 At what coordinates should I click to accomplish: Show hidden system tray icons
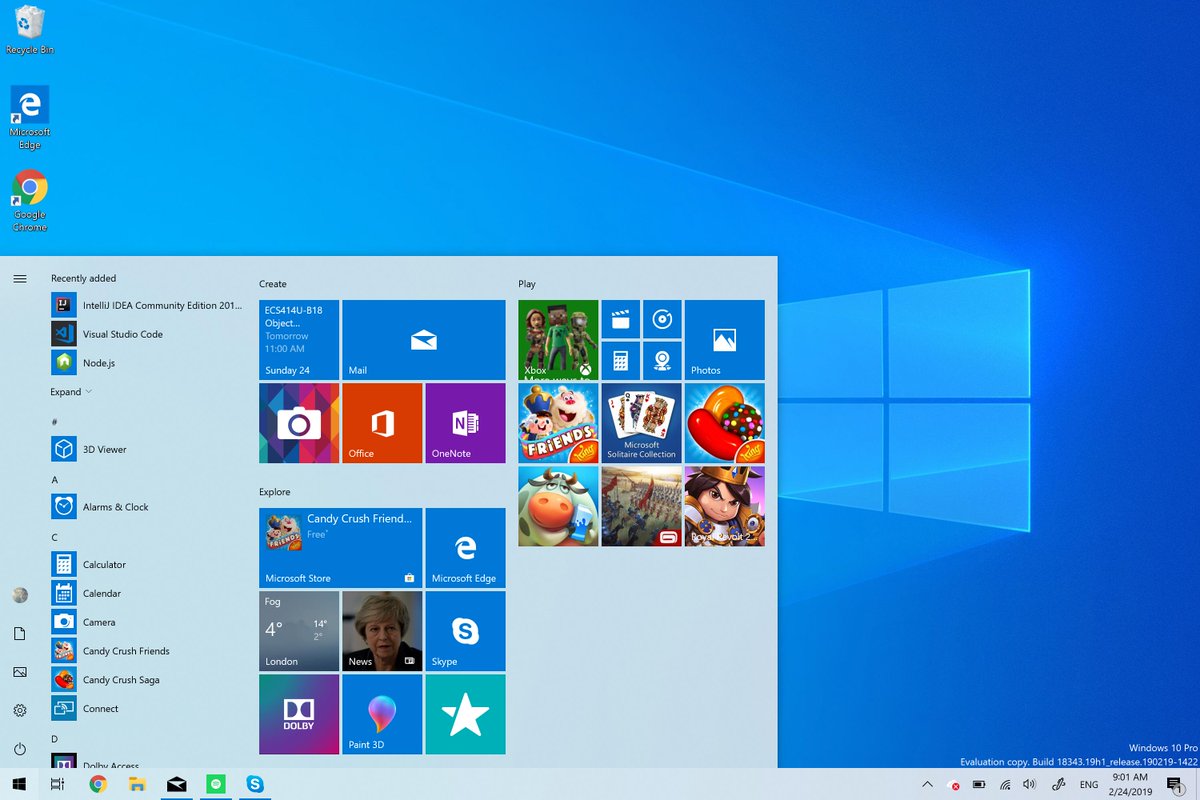927,785
